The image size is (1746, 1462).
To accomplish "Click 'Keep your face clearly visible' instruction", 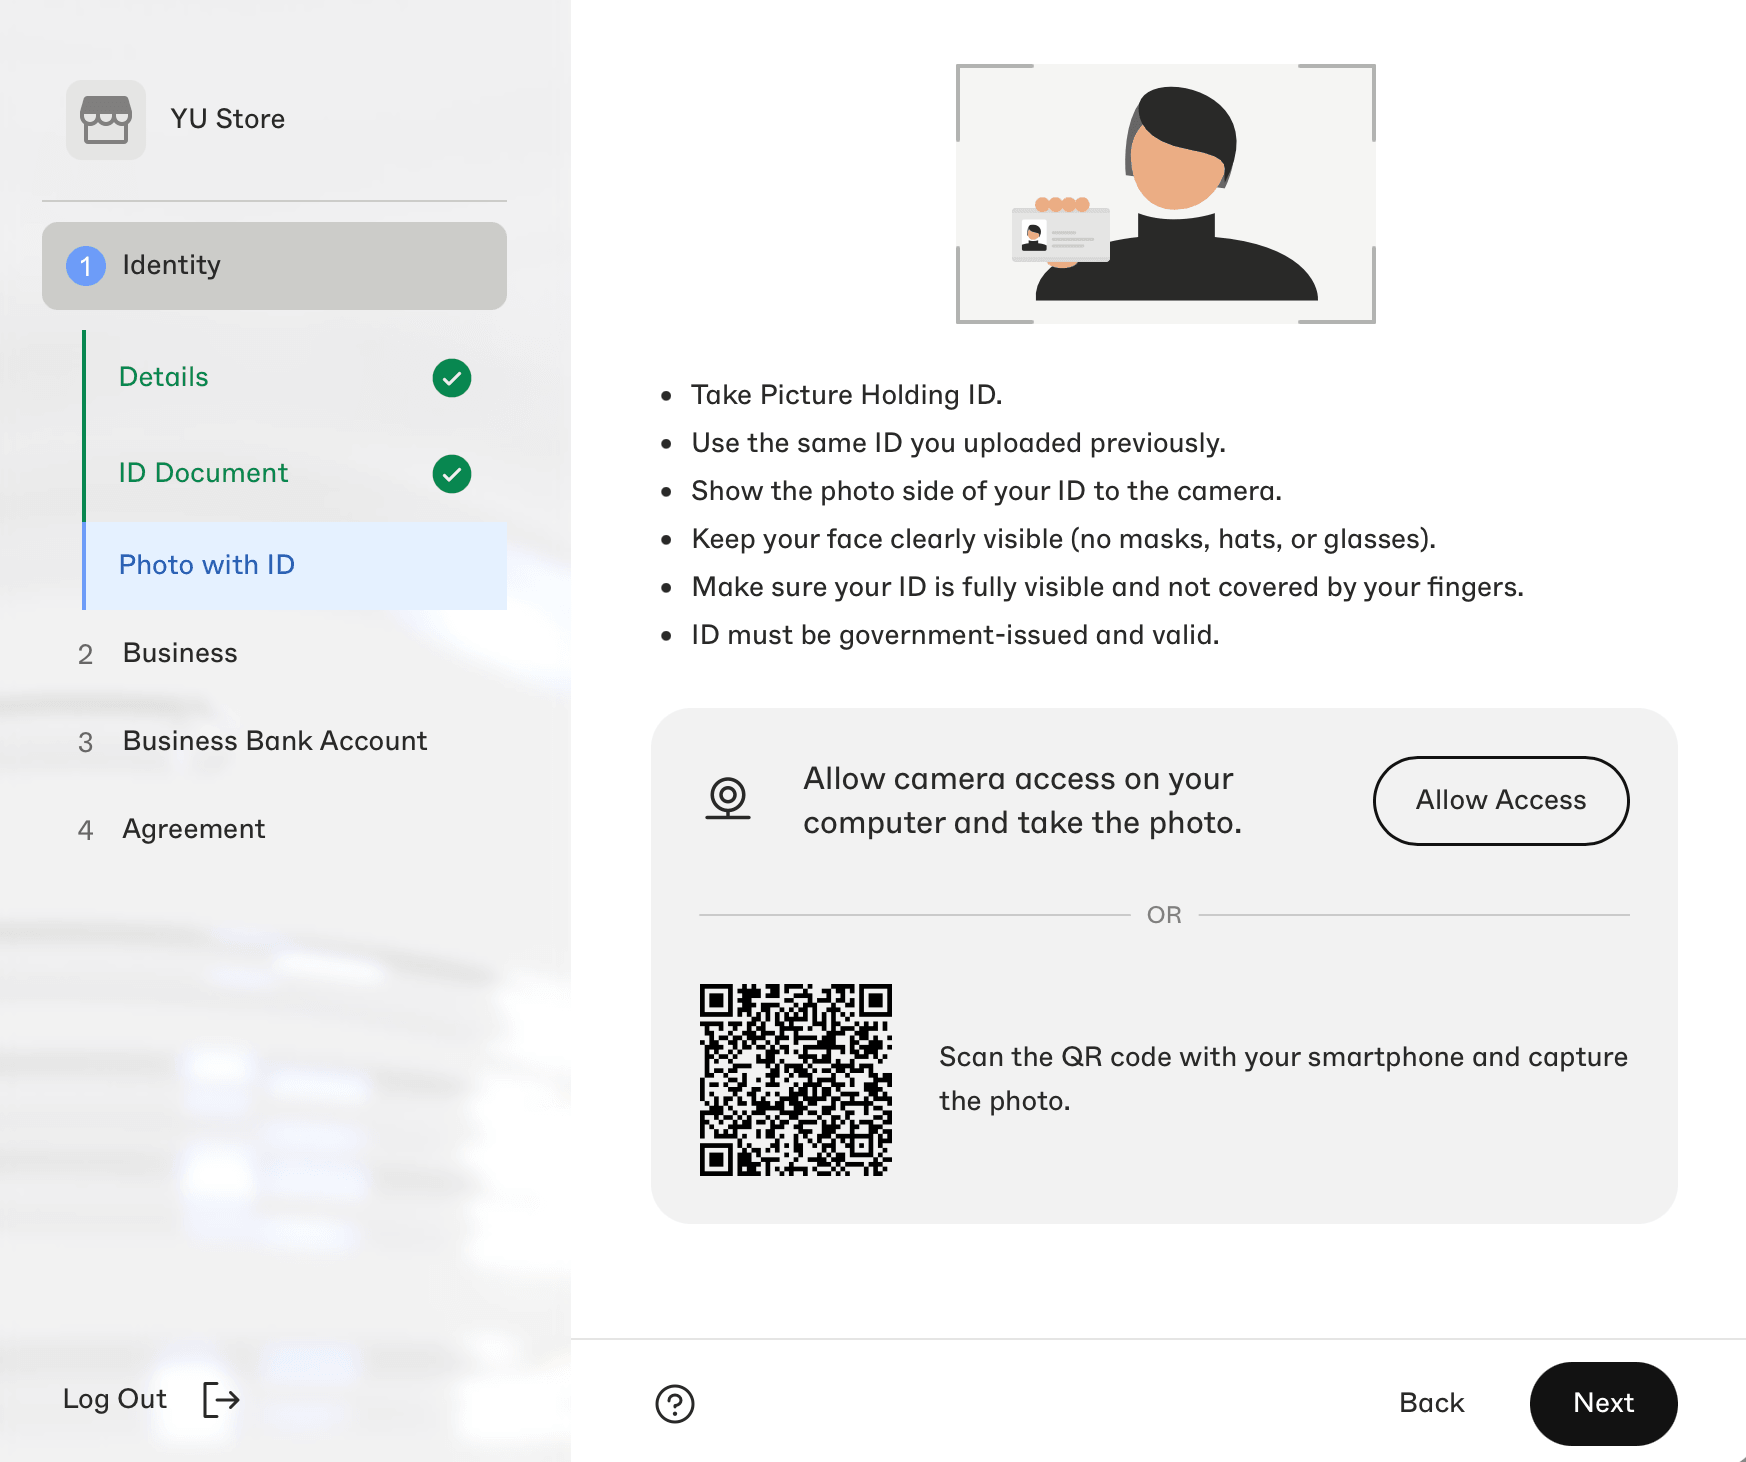I will click(1063, 539).
